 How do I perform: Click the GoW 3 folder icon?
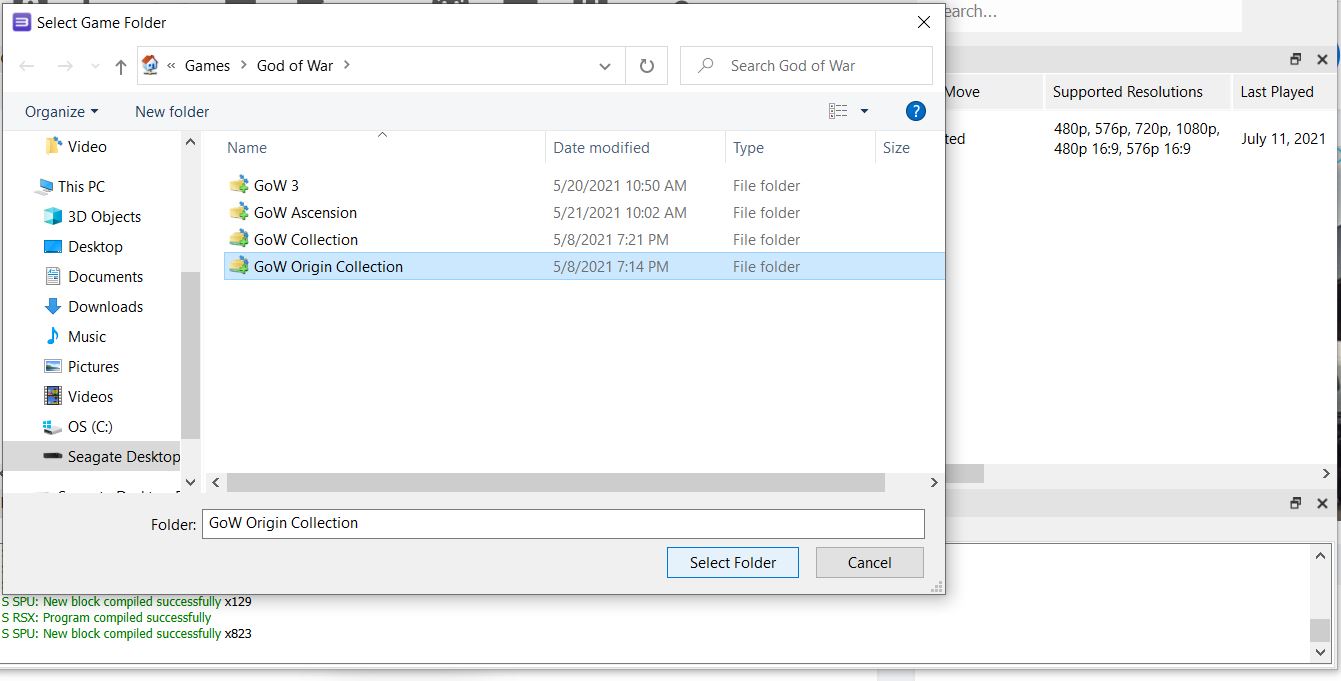(x=238, y=185)
